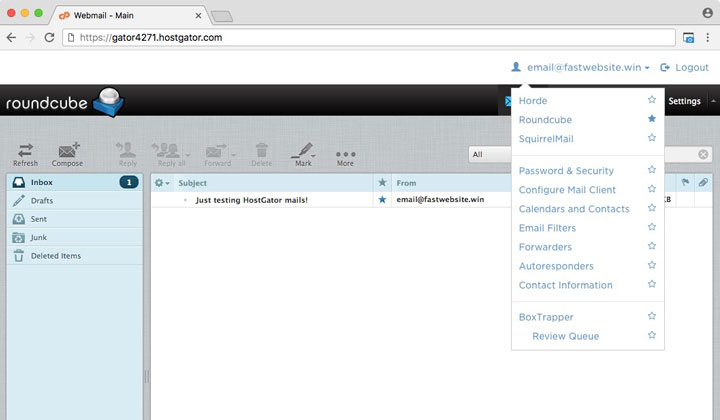Expand the Reply all options arrow
This screenshot has width=720, height=420.
187,155
